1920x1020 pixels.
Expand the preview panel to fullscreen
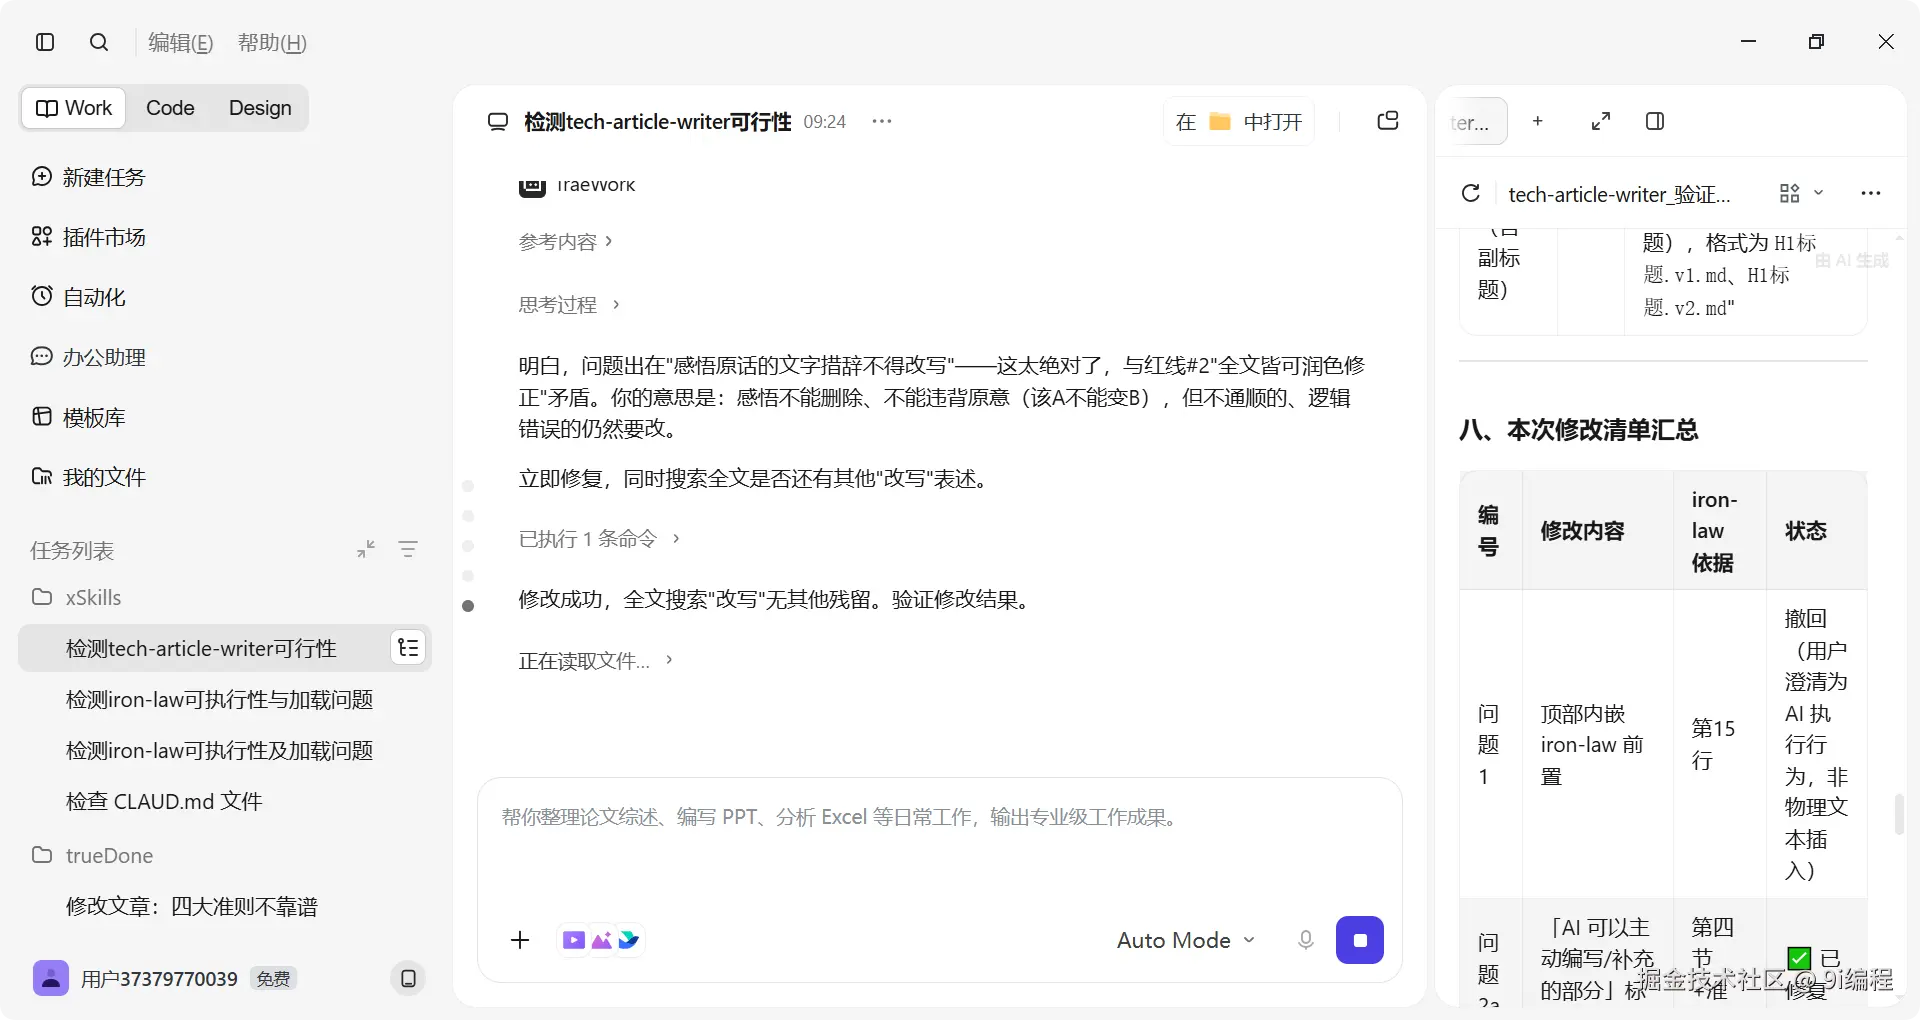pos(1601,121)
